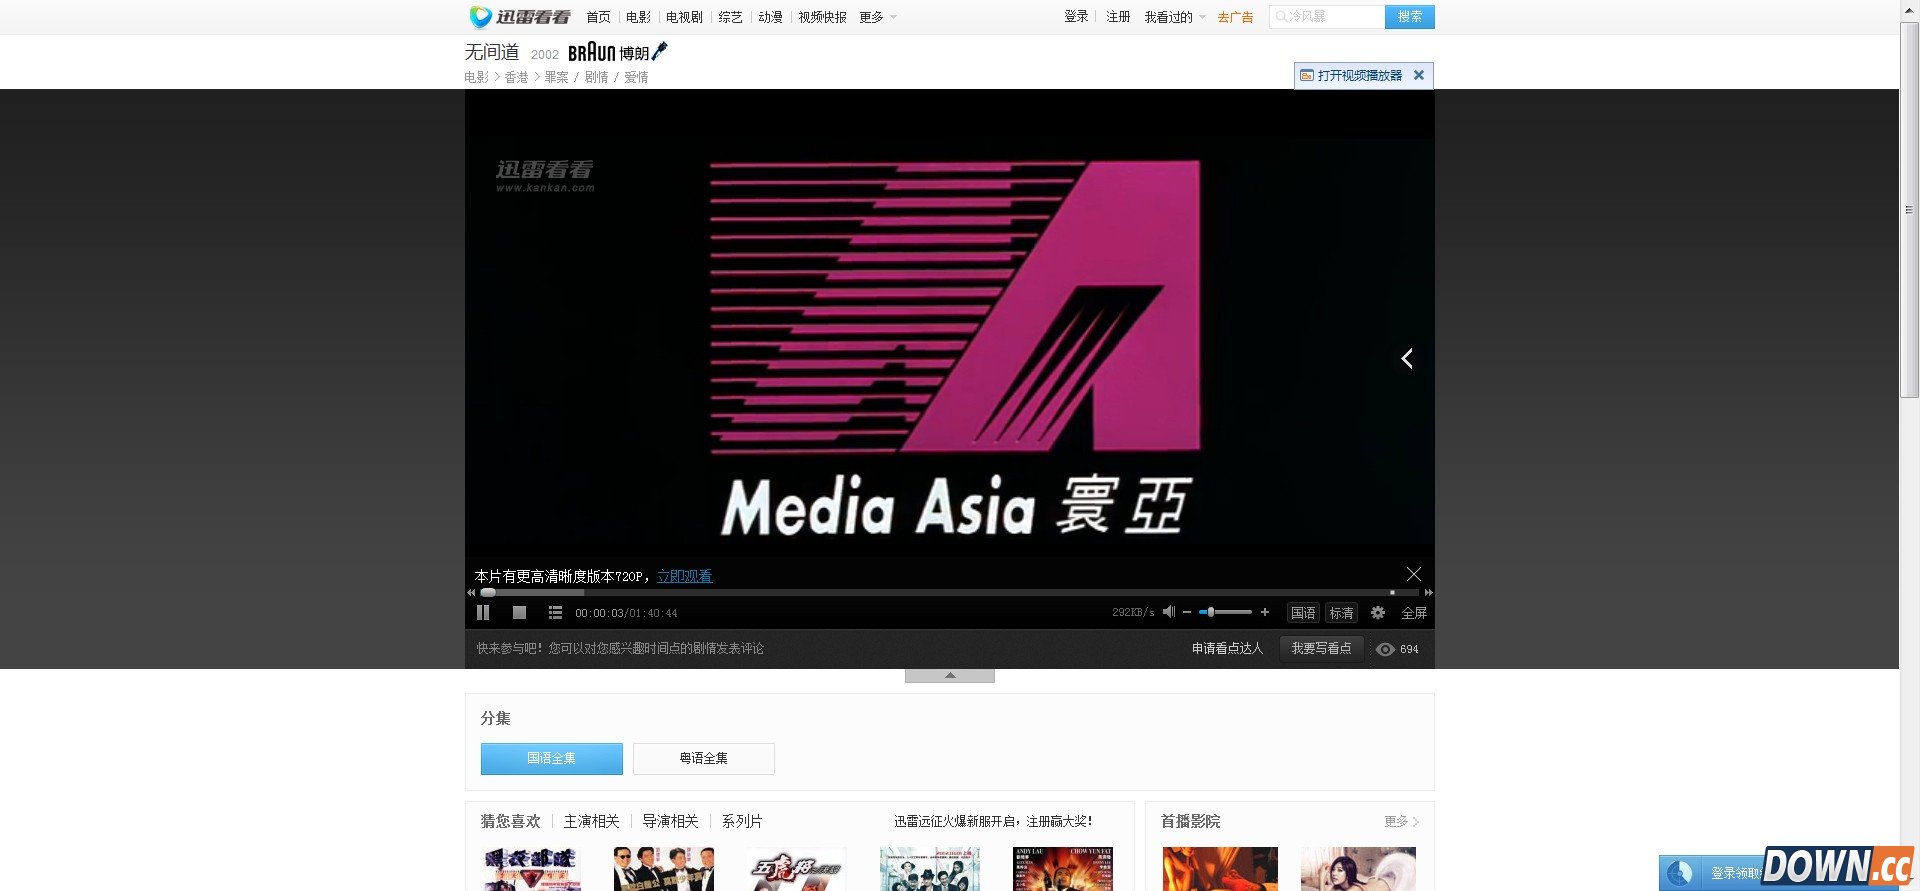Rewind using the left seek arrows

[x=472, y=593]
